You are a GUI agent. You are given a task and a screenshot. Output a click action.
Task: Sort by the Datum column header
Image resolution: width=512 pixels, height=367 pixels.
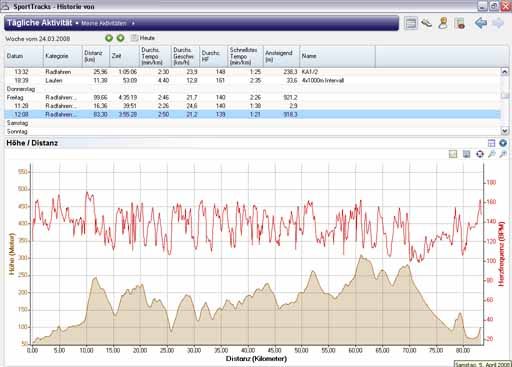click(x=24, y=56)
